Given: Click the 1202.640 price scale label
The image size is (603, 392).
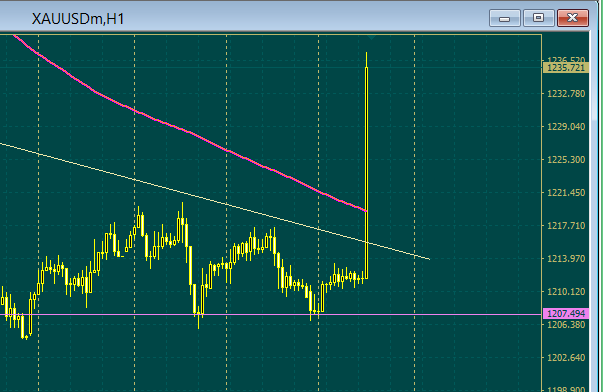Looking at the screenshot, I should pos(566,358).
